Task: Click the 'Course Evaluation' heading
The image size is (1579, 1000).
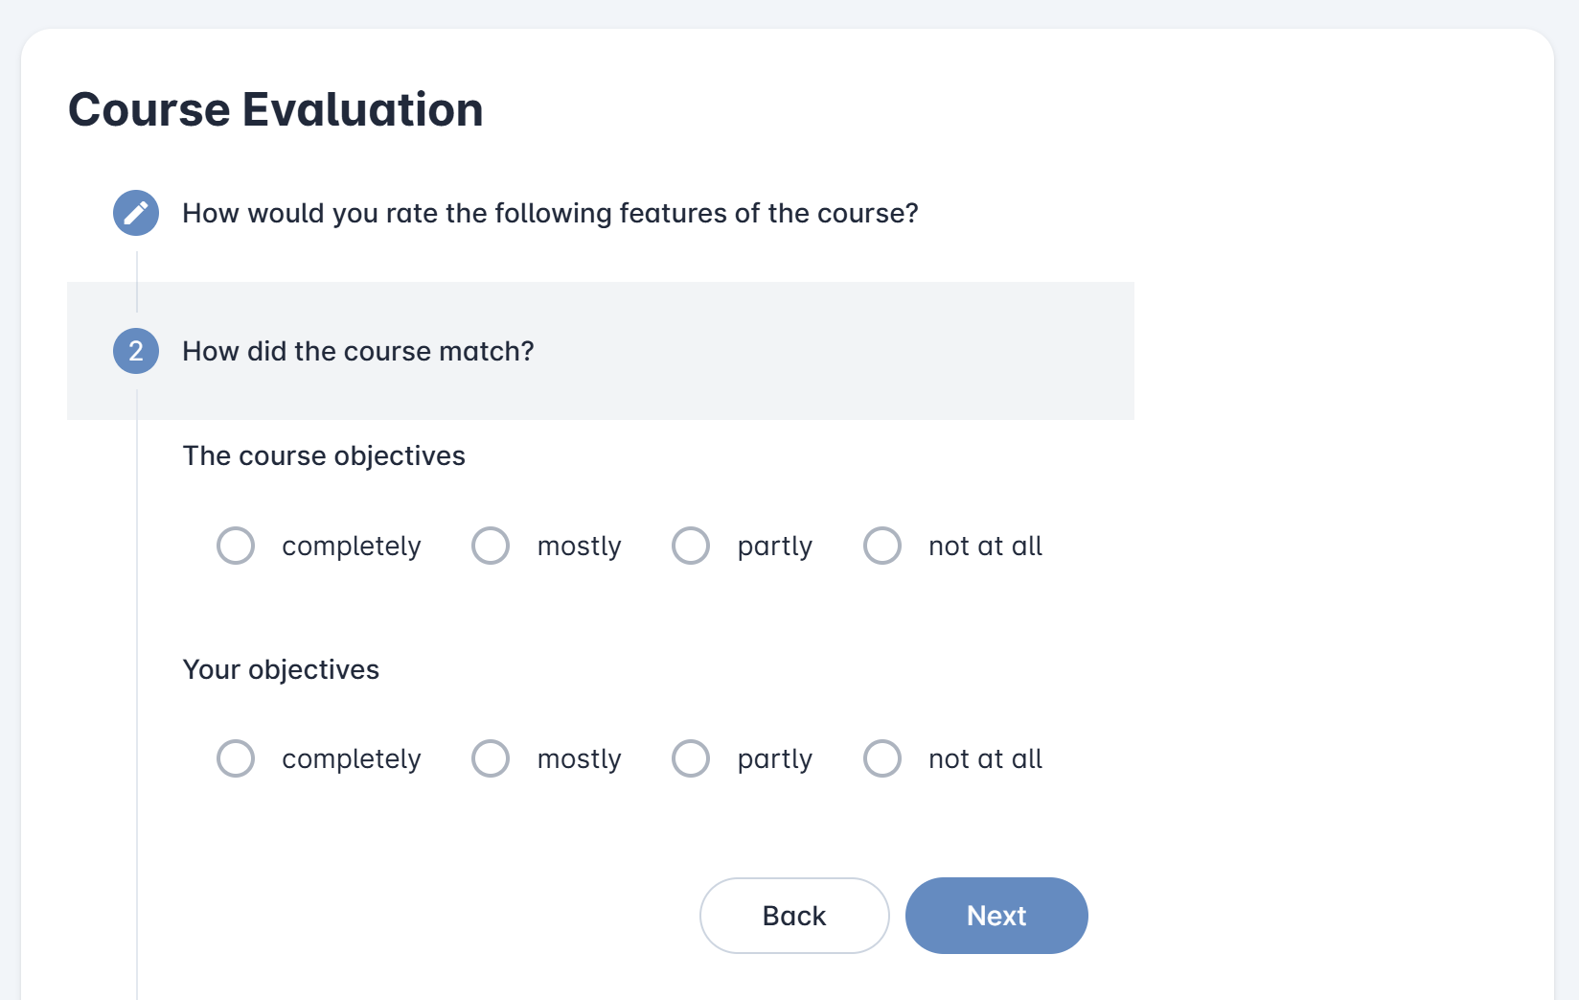Action: (275, 109)
